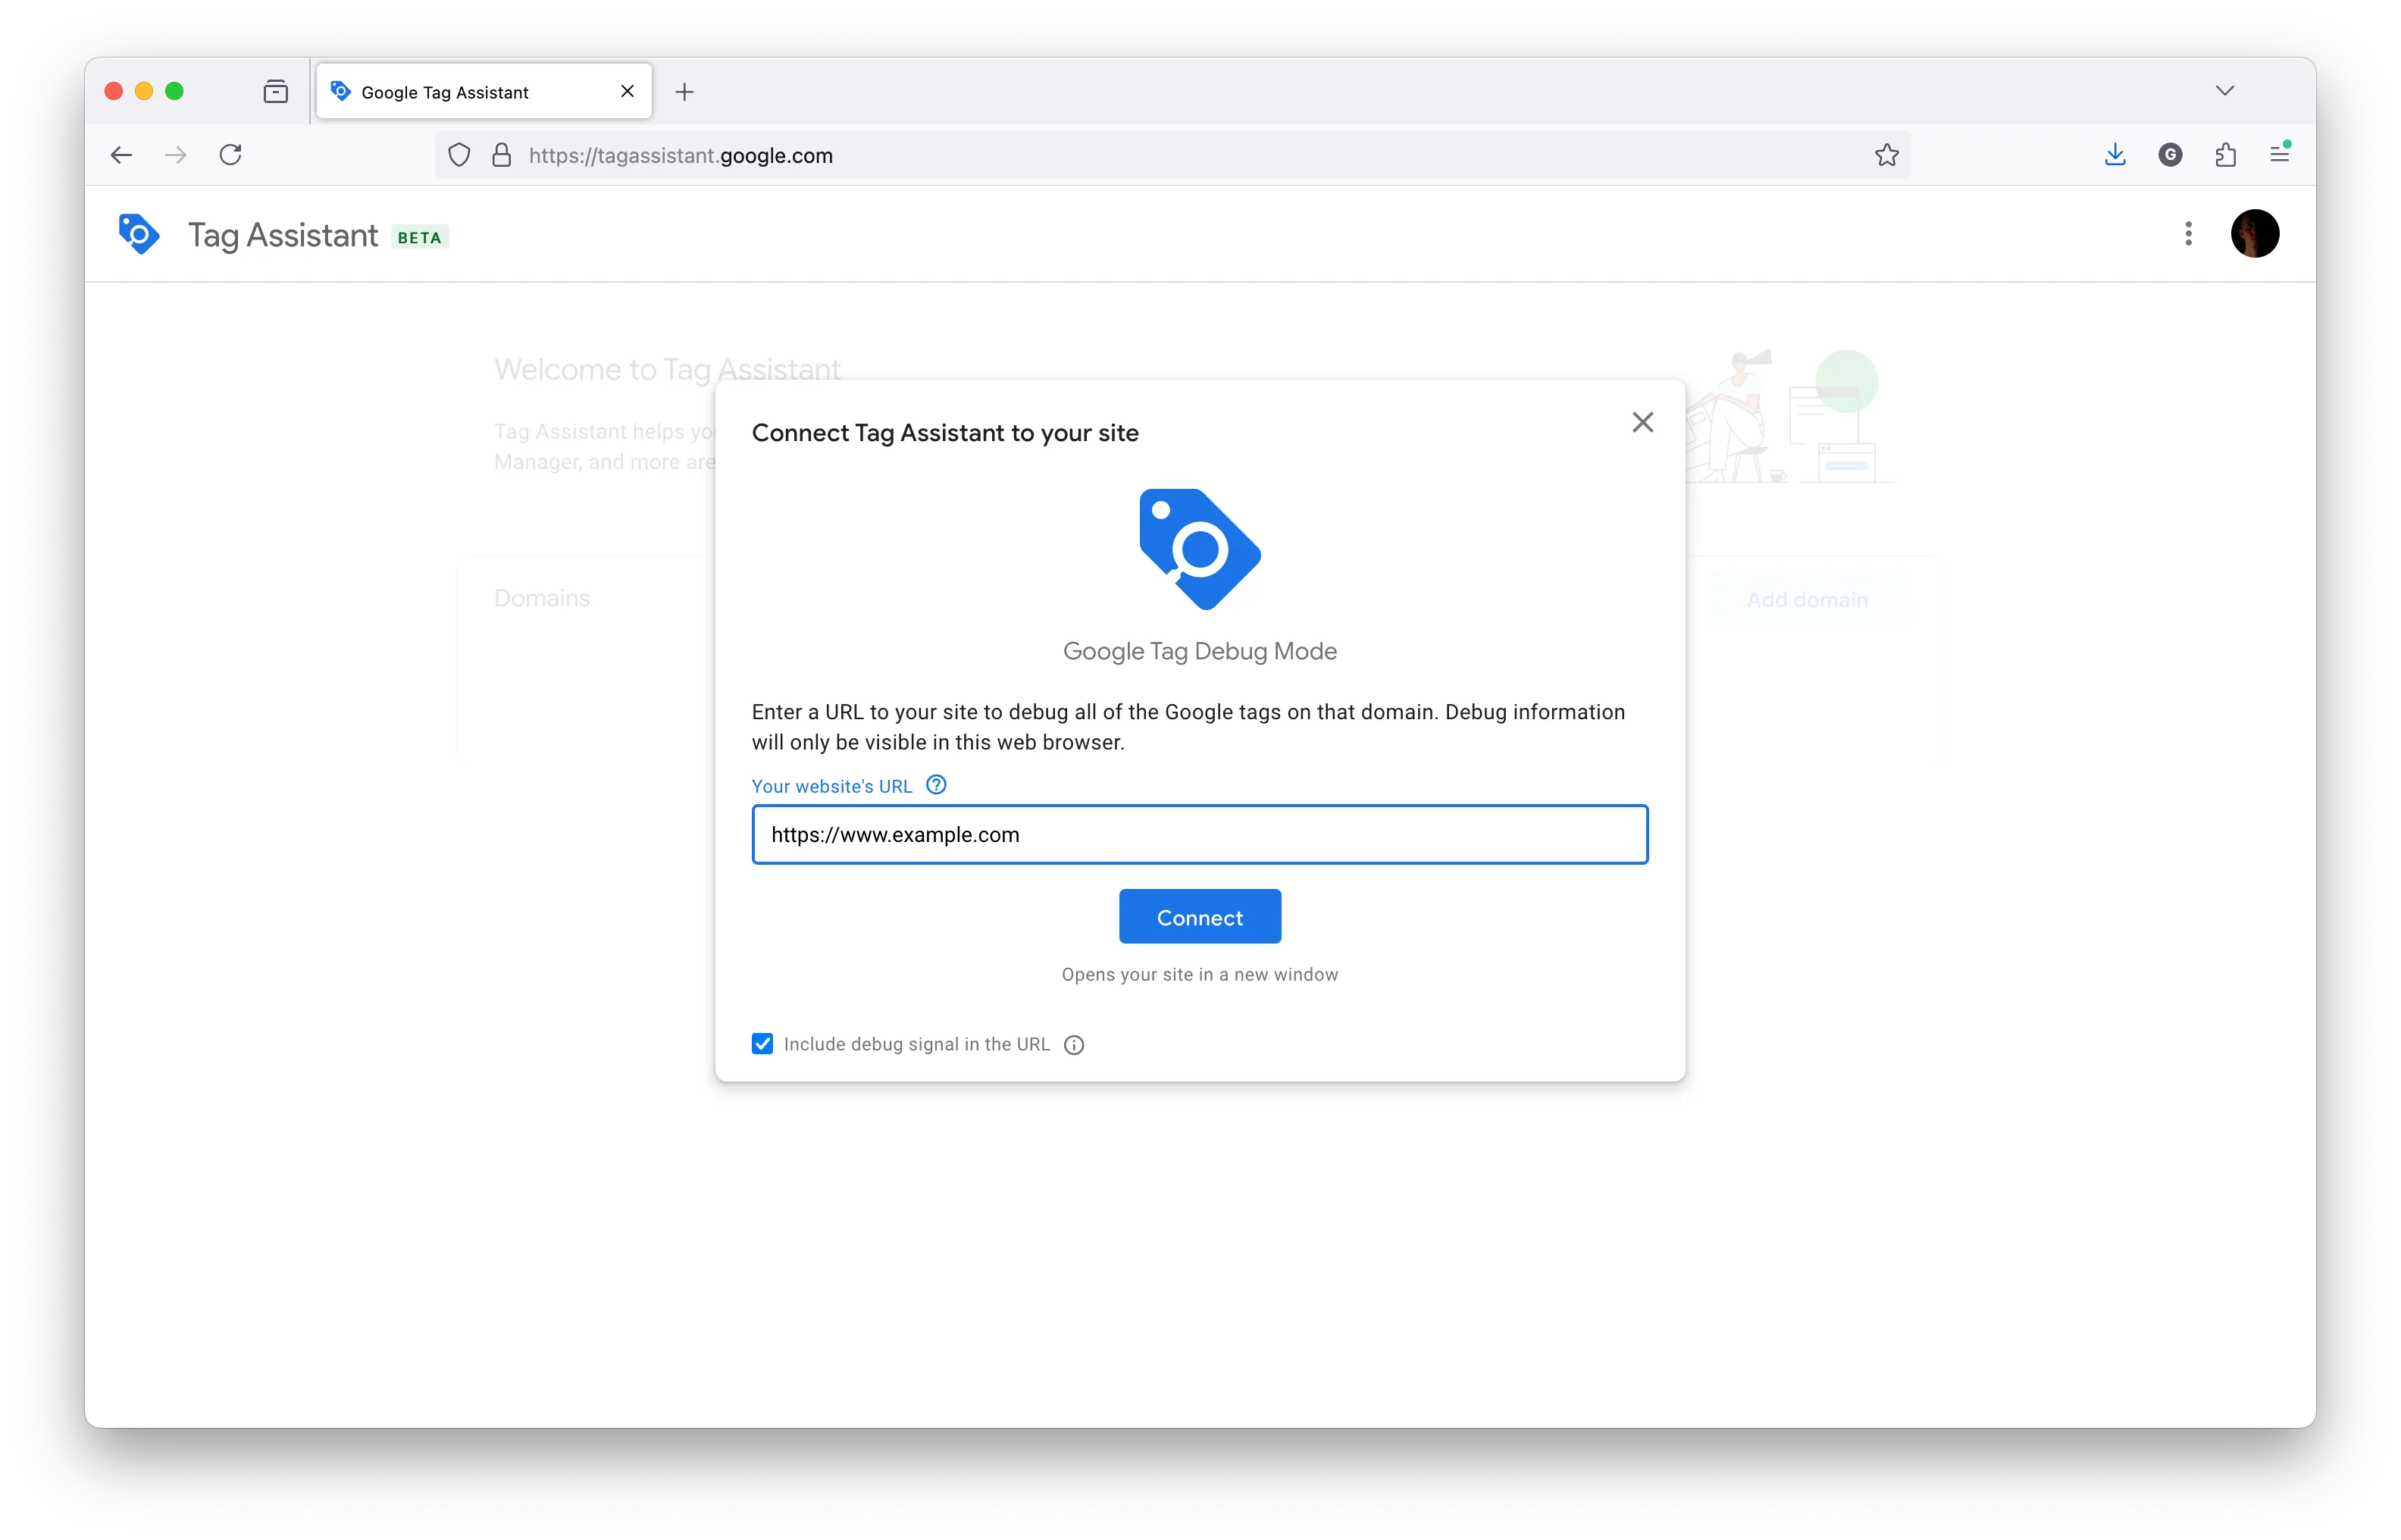Open the browser downloads panel
Screen dimensions: 2401x1540
point(2115,155)
